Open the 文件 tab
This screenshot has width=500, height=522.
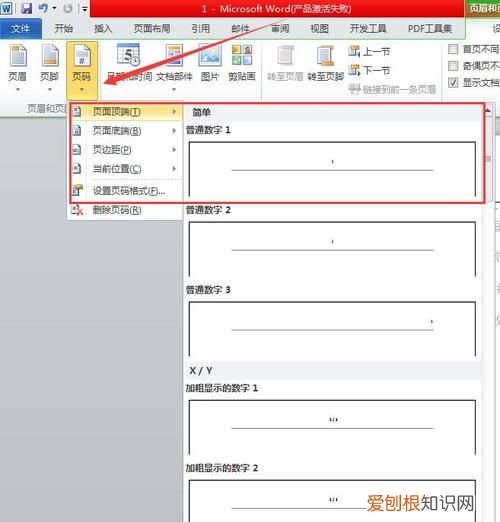click(21, 29)
